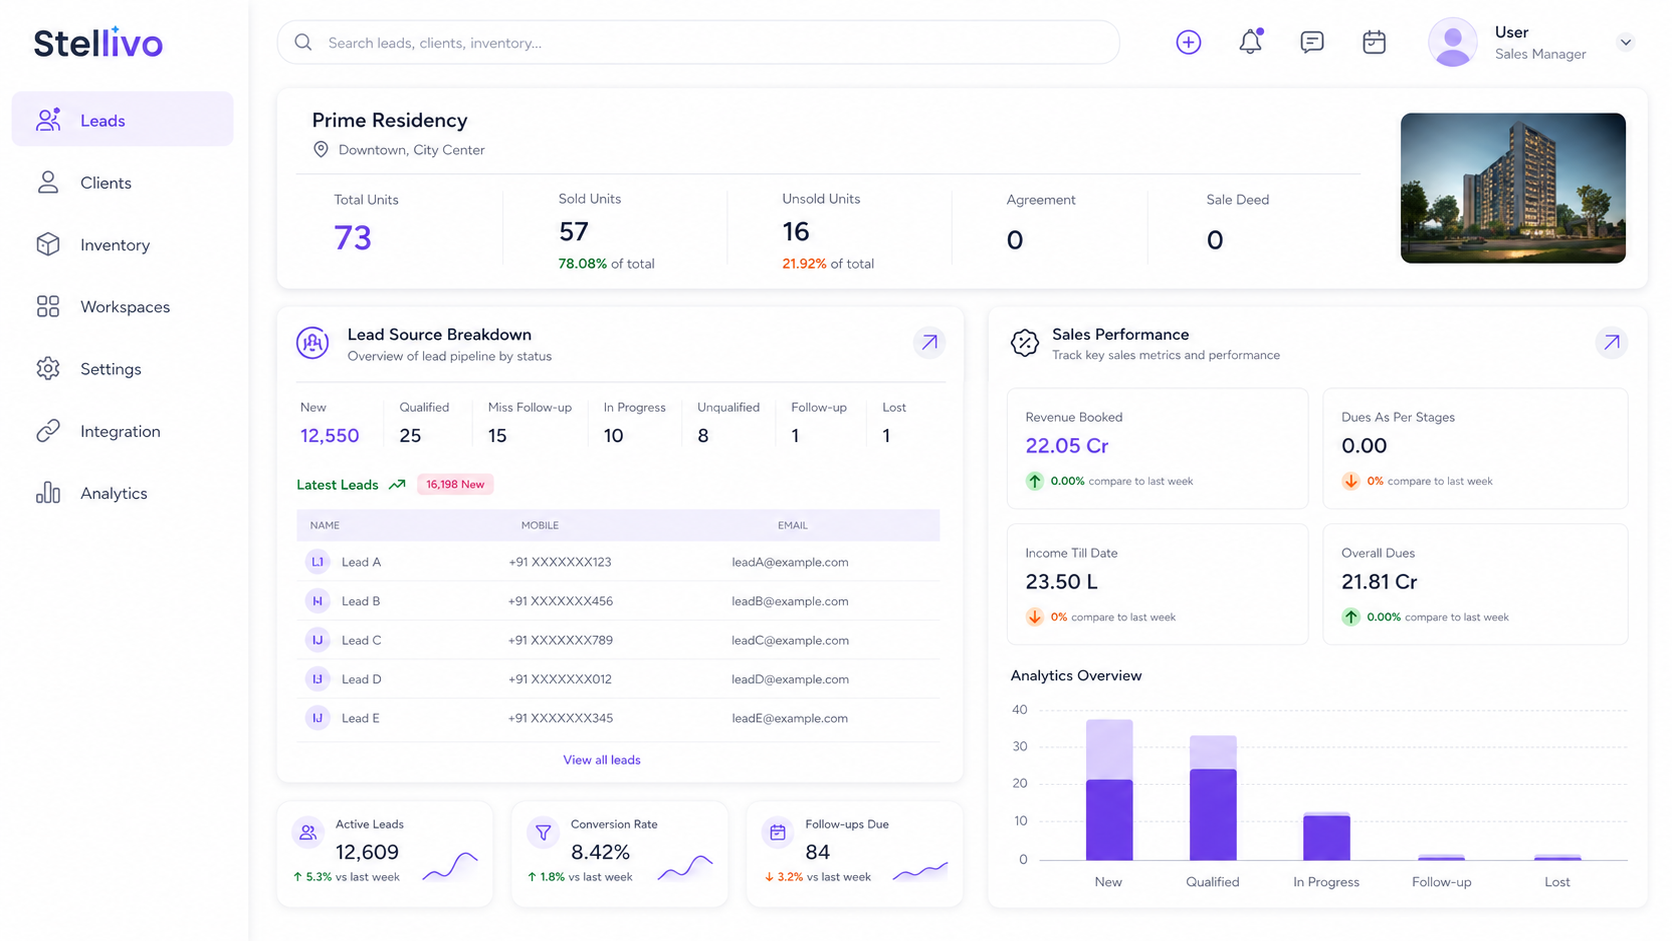
Task: Click the New bar in Analytics chart
Action: (1109, 789)
